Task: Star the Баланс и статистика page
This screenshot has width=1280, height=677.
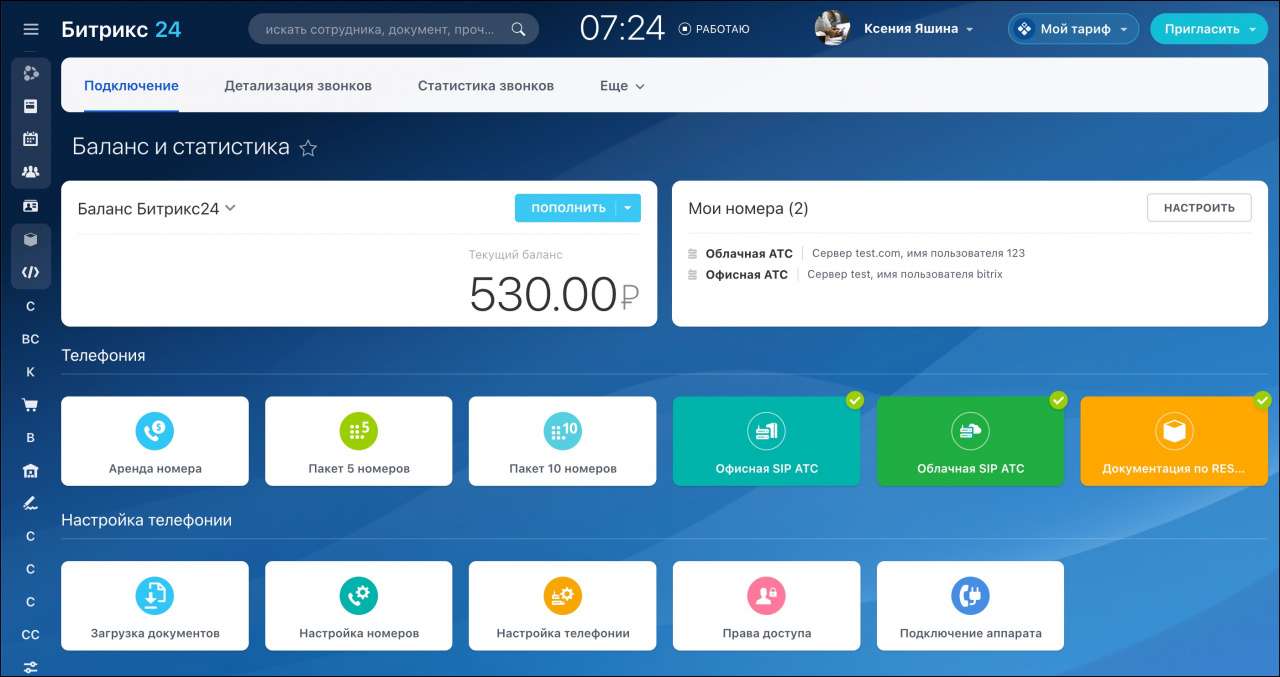Action: pyautogui.click(x=308, y=149)
